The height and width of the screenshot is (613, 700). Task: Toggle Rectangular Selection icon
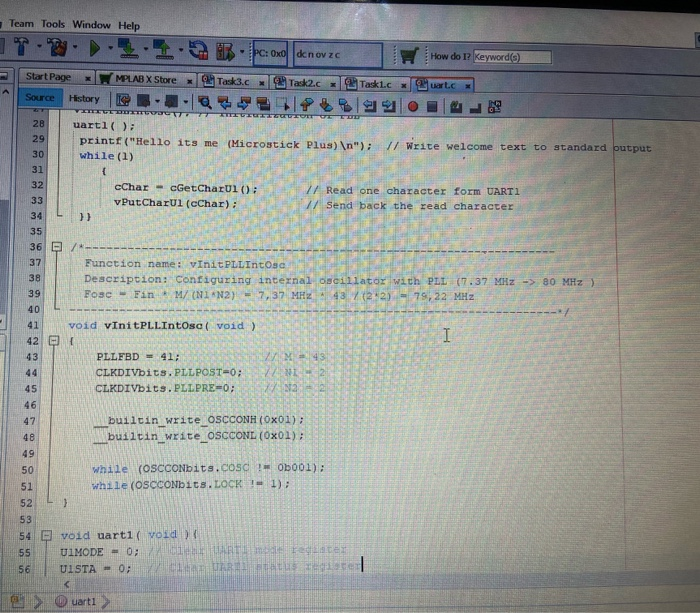(x=283, y=104)
